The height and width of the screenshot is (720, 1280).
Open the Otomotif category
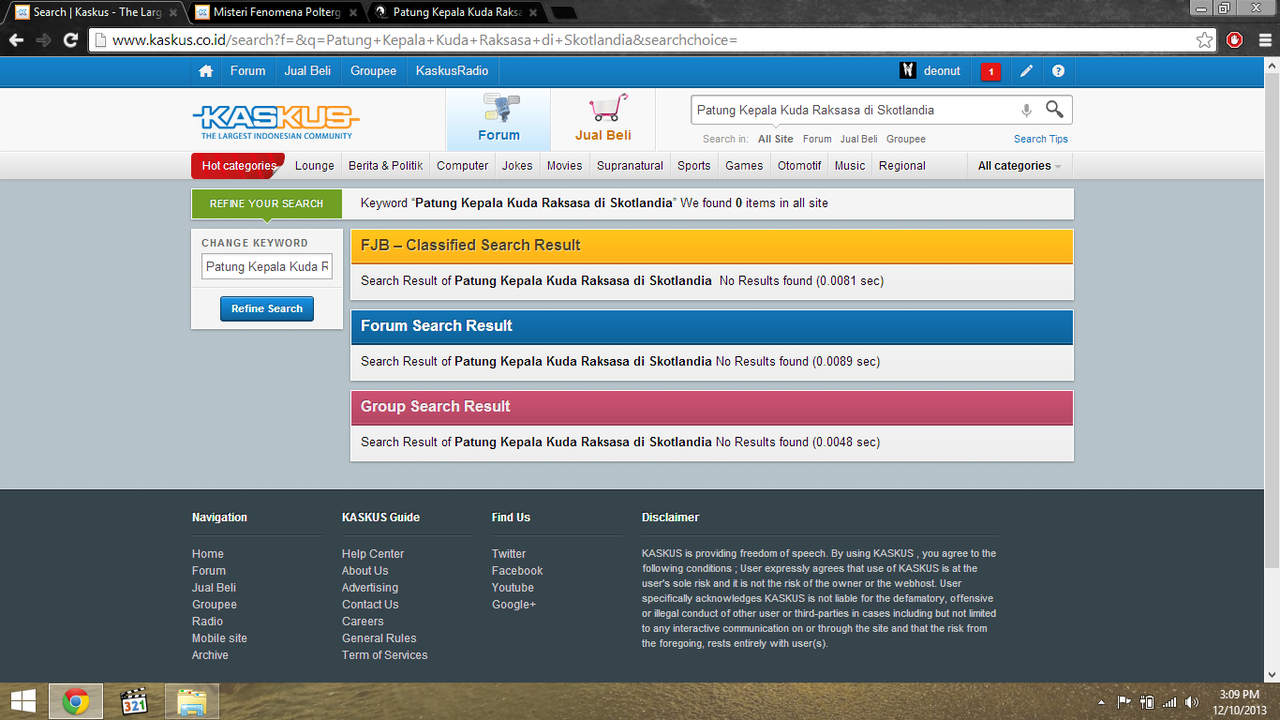point(799,166)
